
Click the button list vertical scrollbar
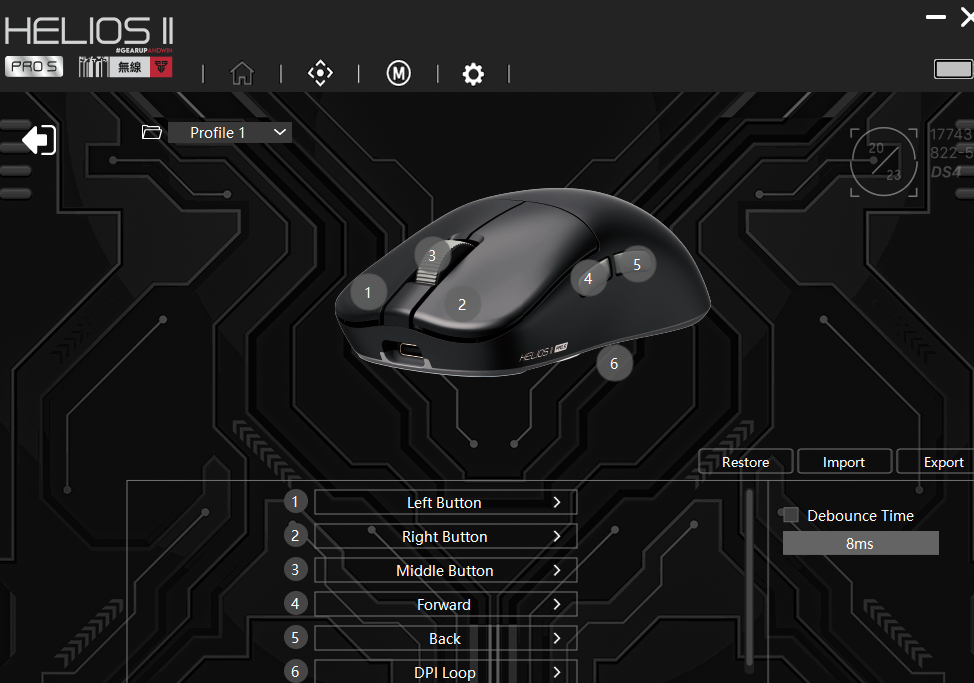(x=749, y=581)
